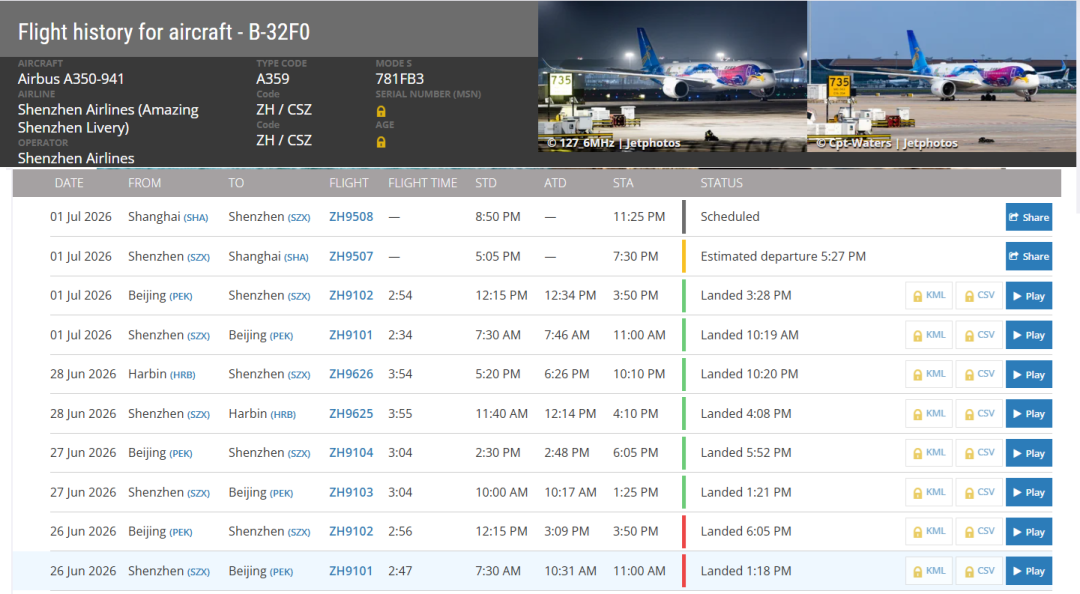Open flight number ZH9508 link
This screenshot has width=1080, height=594.
click(x=351, y=216)
